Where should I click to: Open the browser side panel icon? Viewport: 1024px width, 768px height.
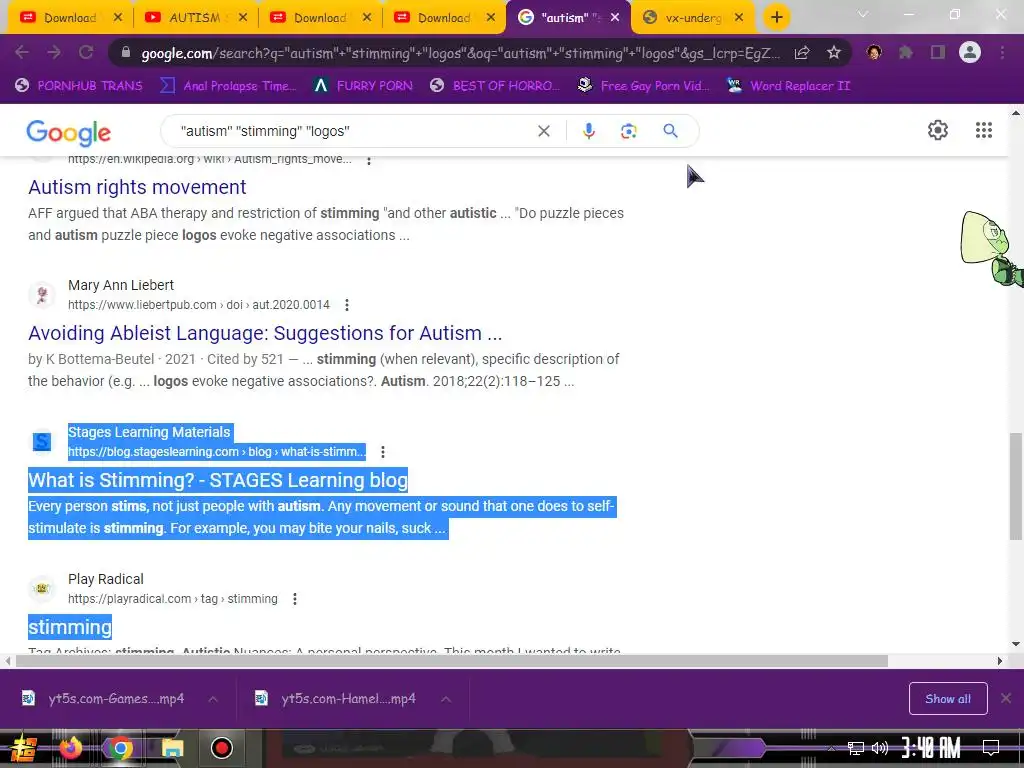pyautogui.click(x=938, y=52)
